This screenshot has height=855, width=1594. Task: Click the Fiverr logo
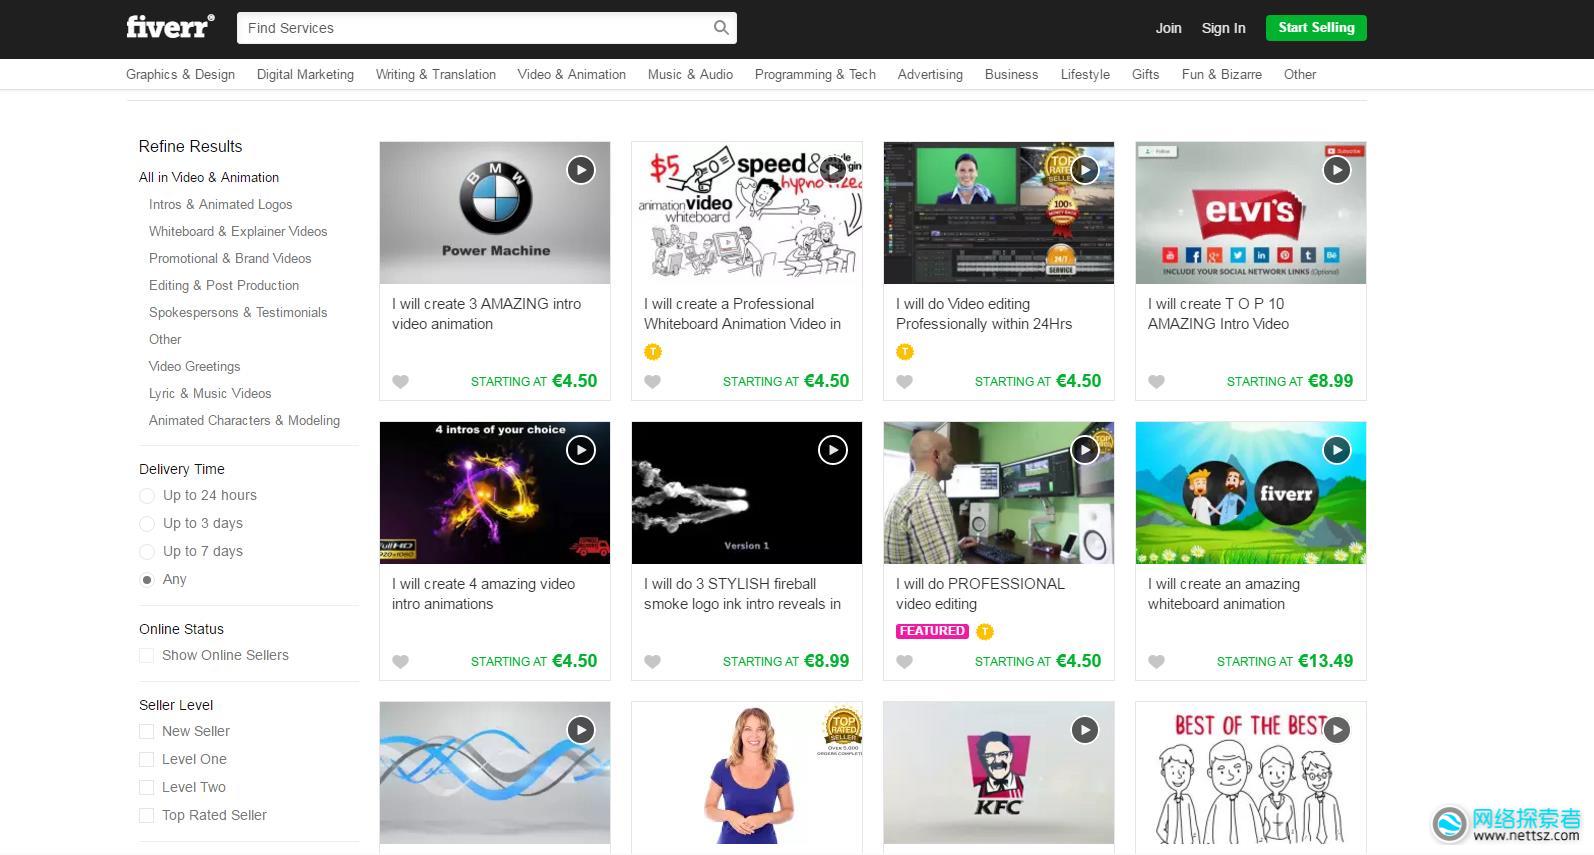[170, 27]
